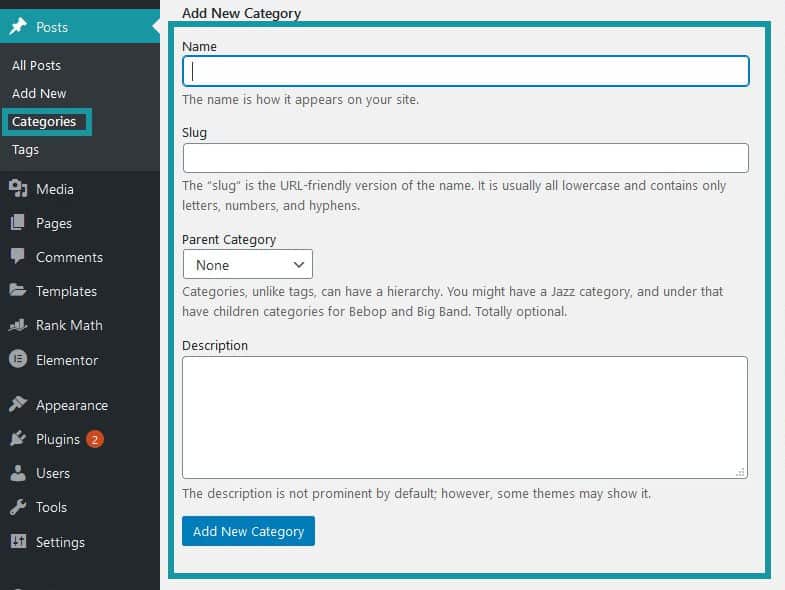The width and height of the screenshot is (785, 590).
Task: Click the Users person icon
Action: pos(17,473)
